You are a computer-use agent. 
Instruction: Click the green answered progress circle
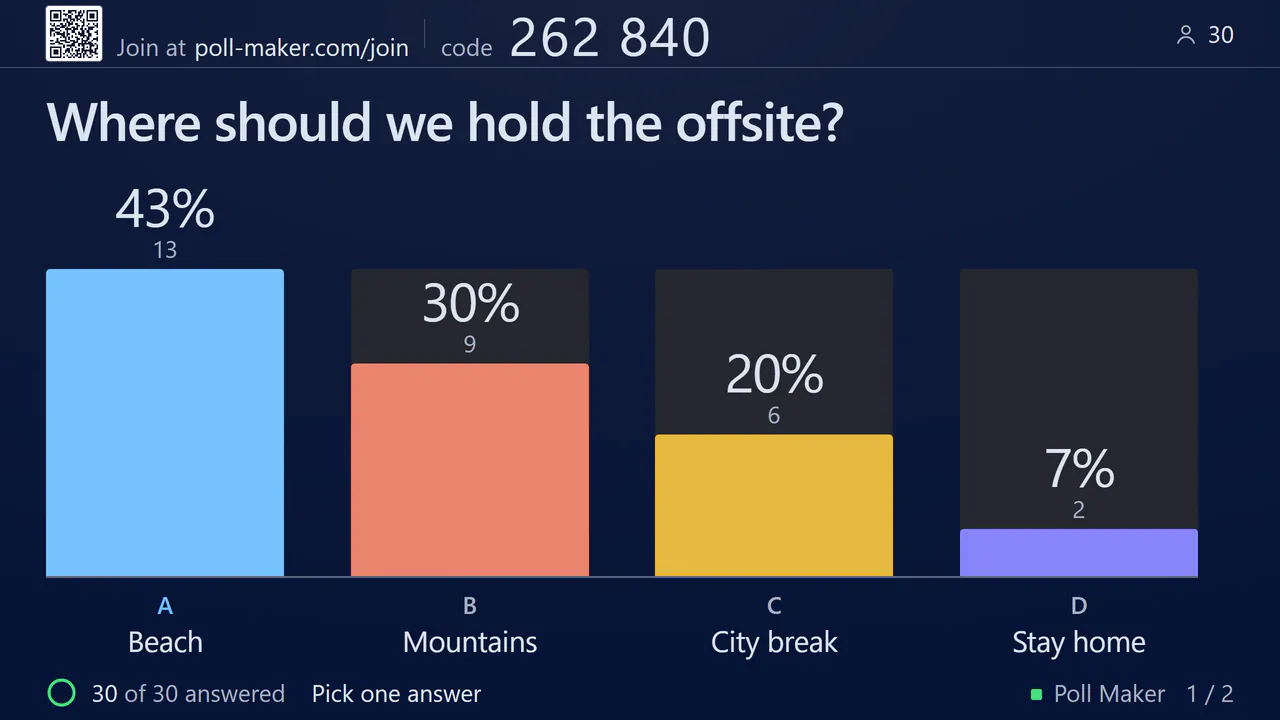click(62, 693)
